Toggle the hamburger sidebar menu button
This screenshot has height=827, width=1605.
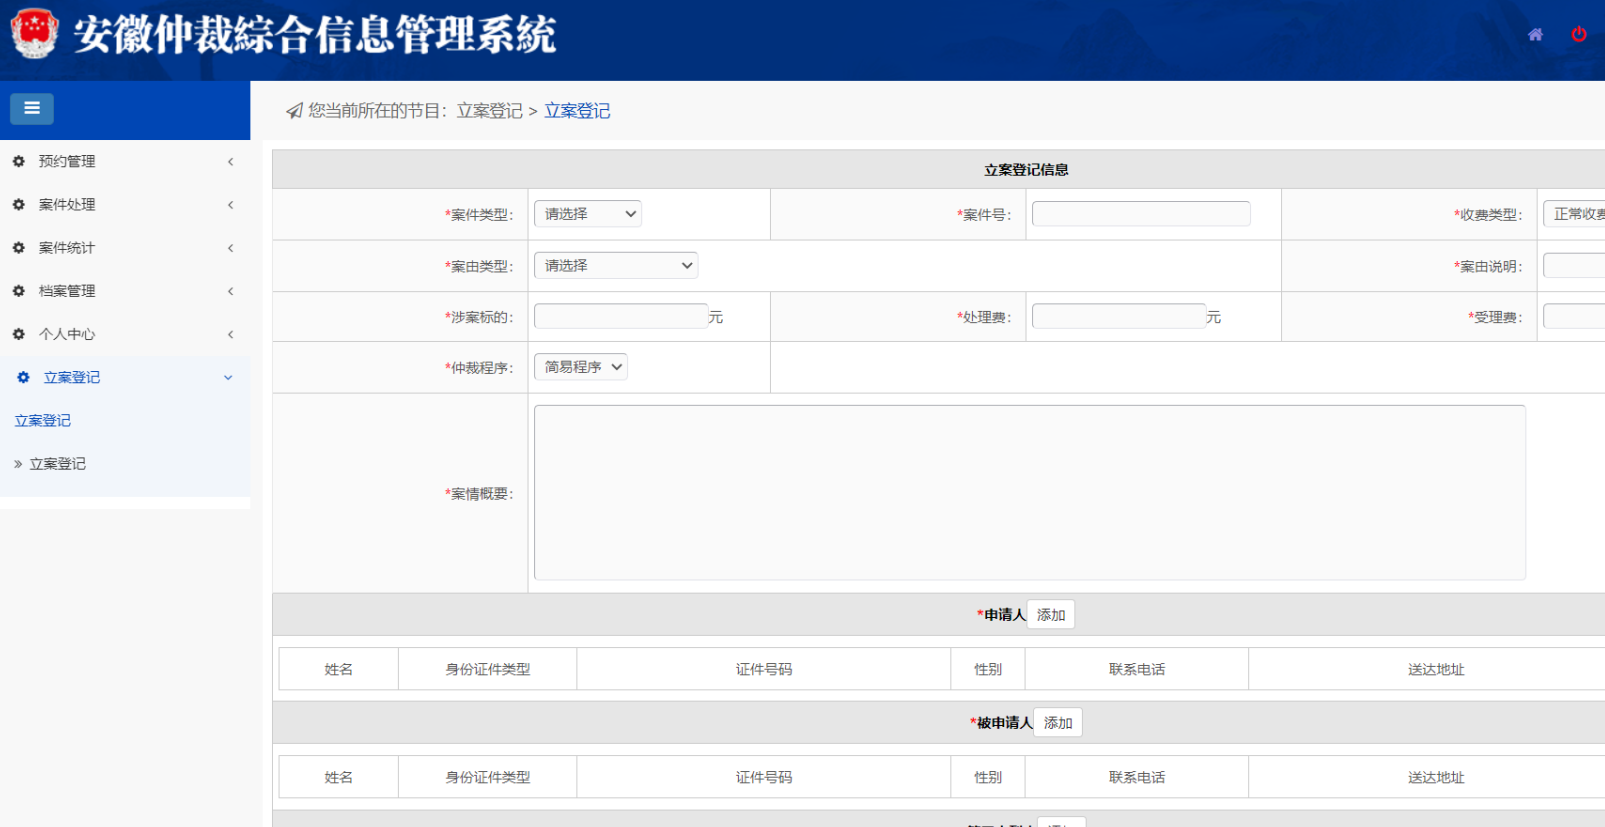(32, 108)
